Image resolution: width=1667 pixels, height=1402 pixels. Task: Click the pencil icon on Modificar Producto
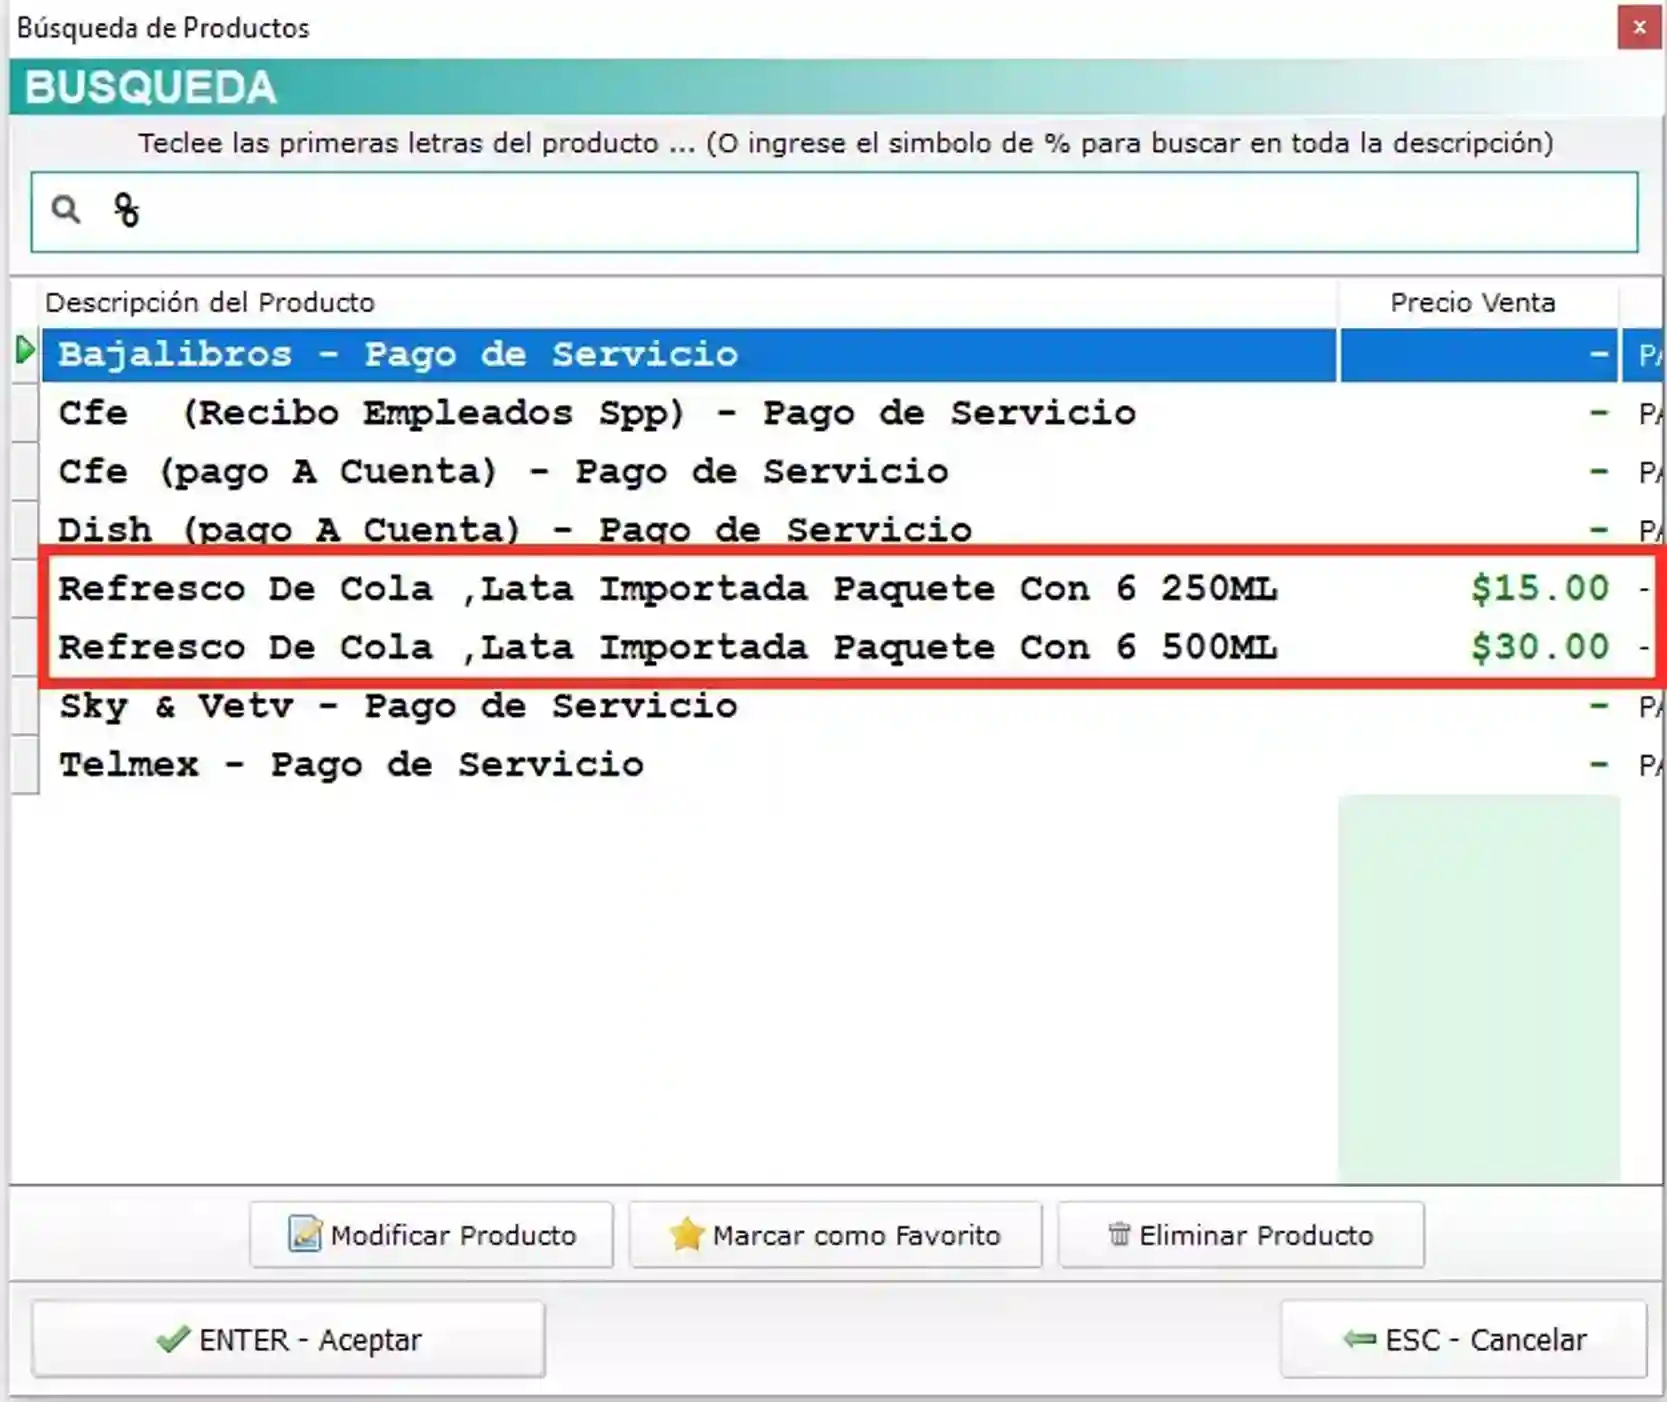click(x=305, y=1234)
